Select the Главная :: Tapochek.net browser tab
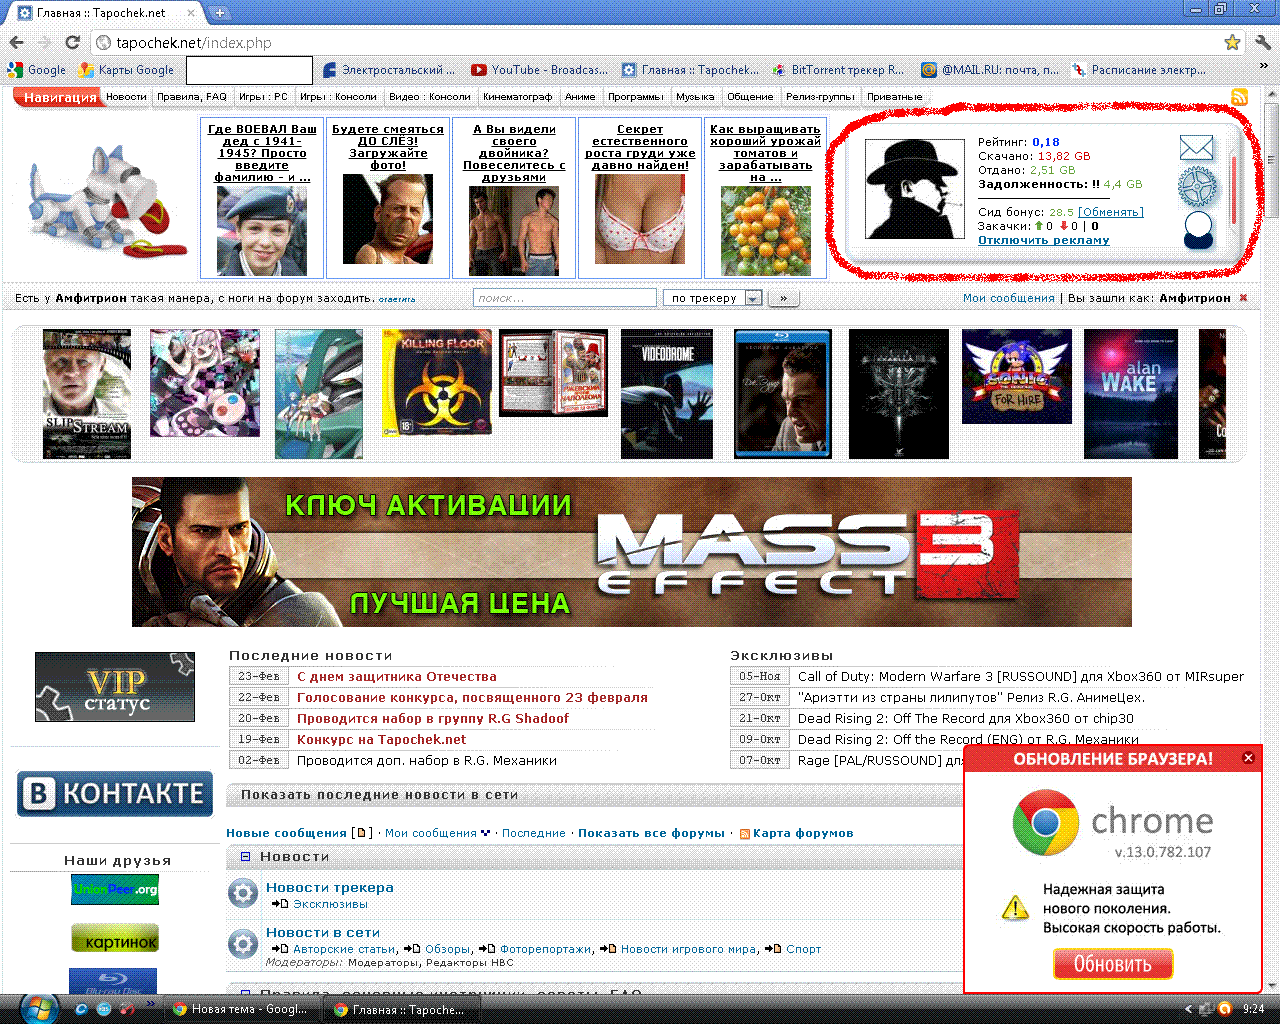 pos(102,13)
